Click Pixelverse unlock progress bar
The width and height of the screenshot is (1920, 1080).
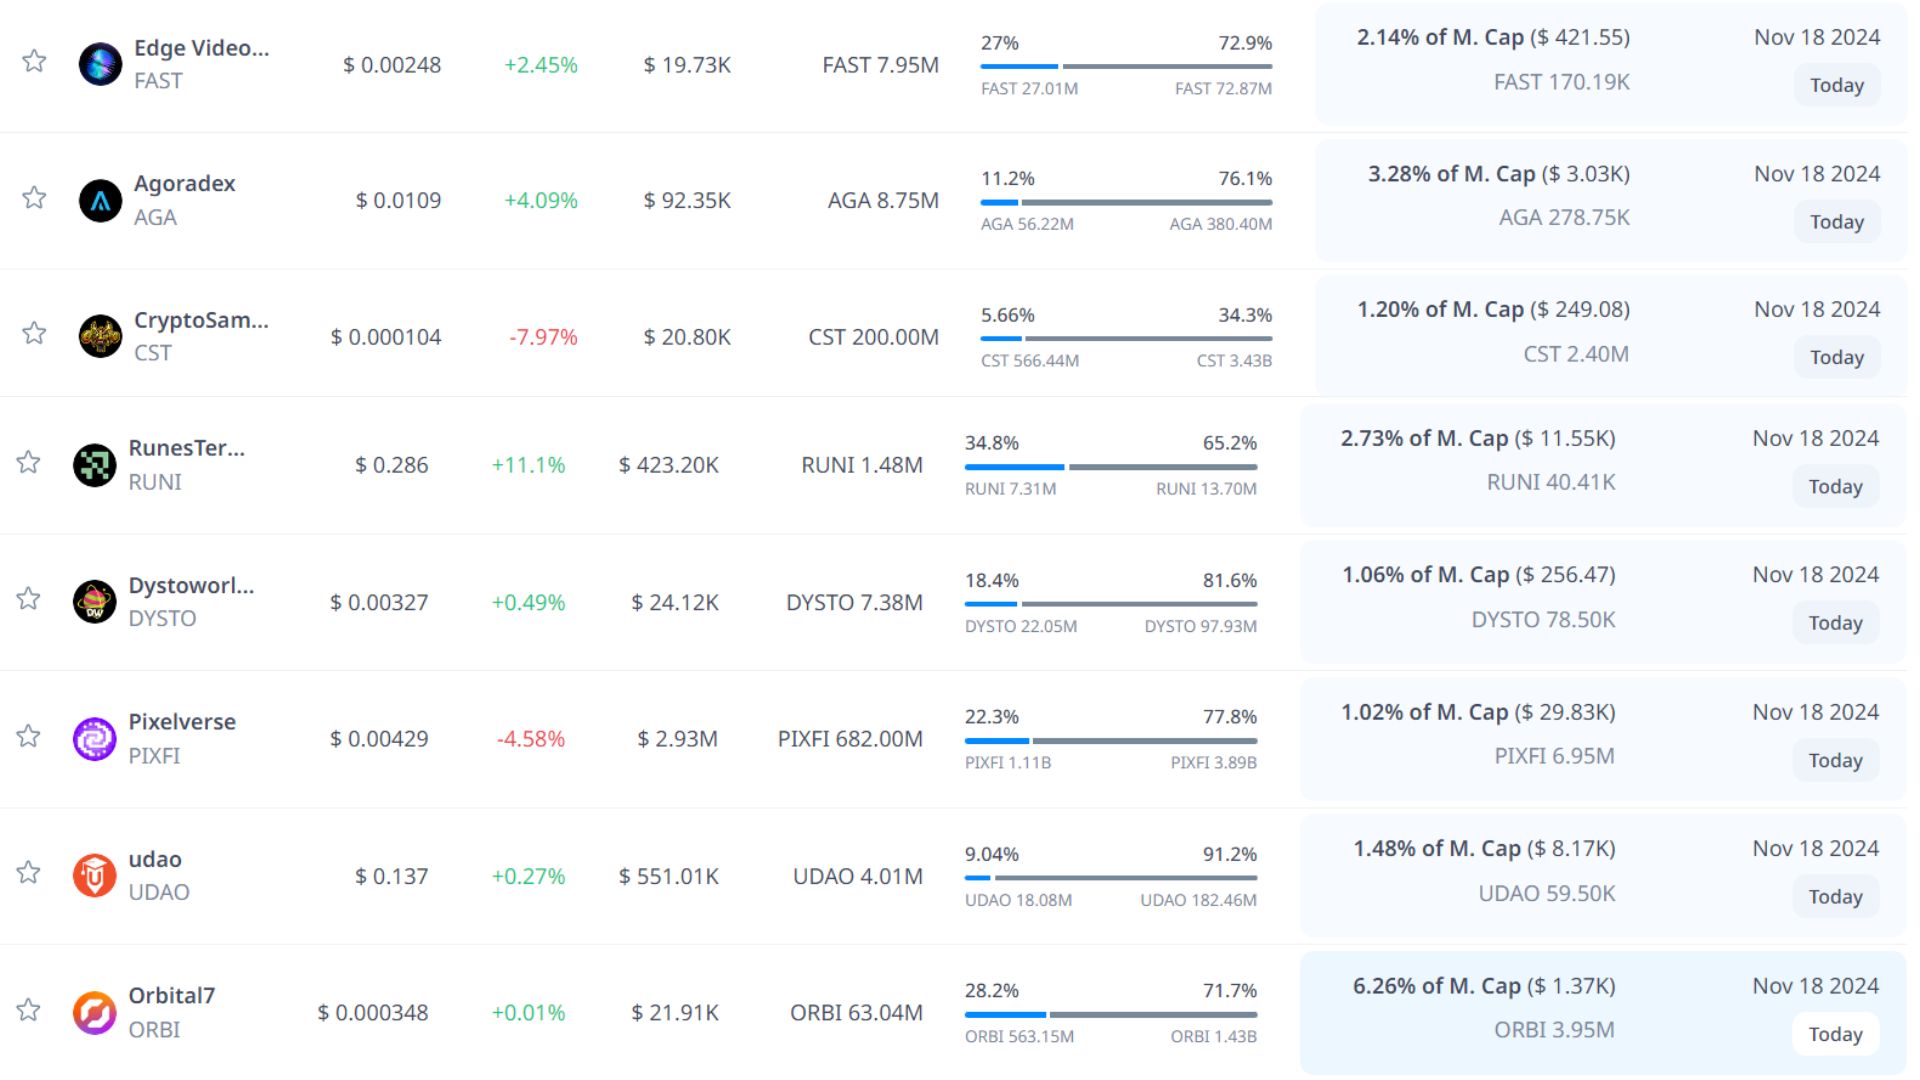click(1110, 741)
